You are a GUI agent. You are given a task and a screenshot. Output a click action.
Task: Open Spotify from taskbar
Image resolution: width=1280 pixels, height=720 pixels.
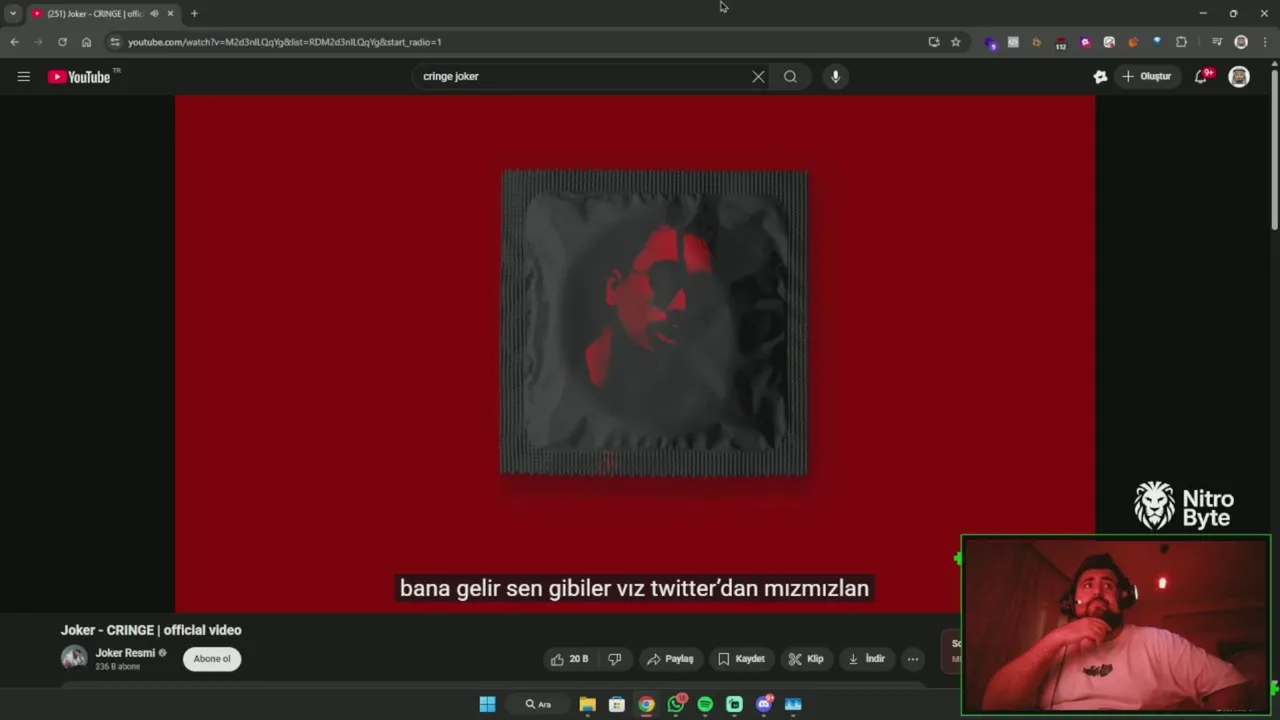705,704
